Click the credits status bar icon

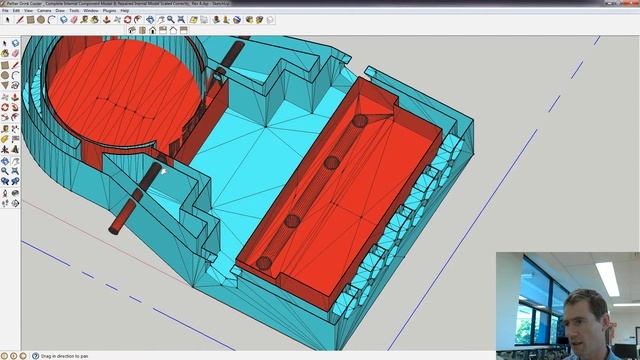(13, 356)
